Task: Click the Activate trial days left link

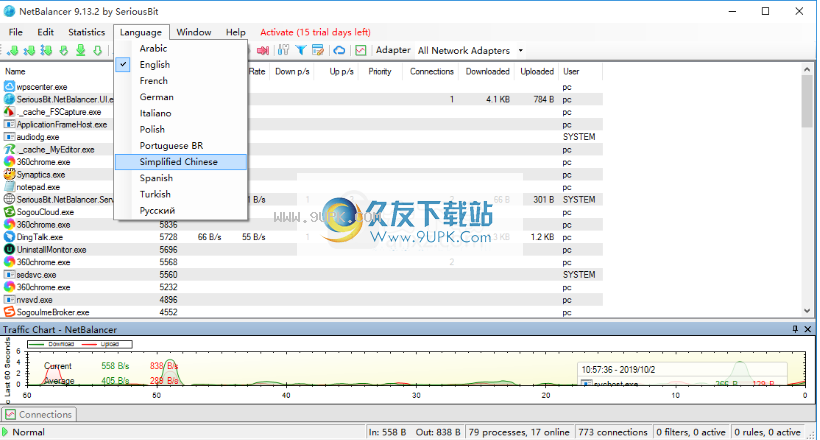Action: [x=315, y=32]
